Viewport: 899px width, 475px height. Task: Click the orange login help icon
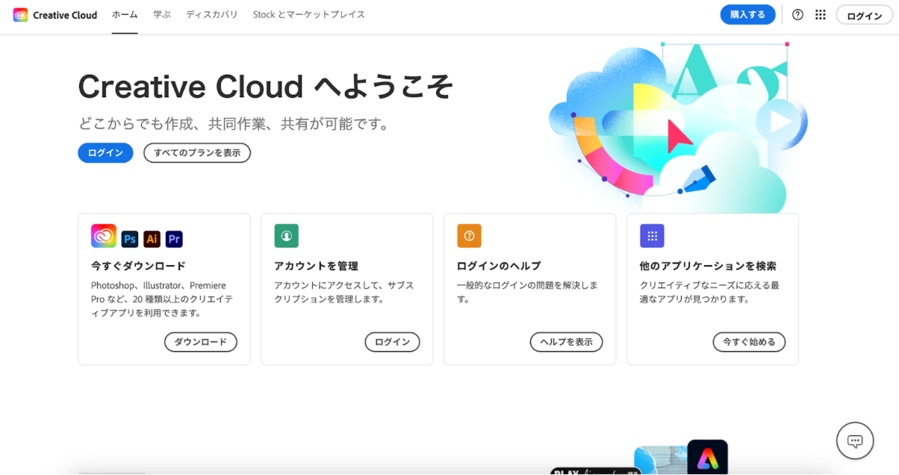tap(469, 236)
